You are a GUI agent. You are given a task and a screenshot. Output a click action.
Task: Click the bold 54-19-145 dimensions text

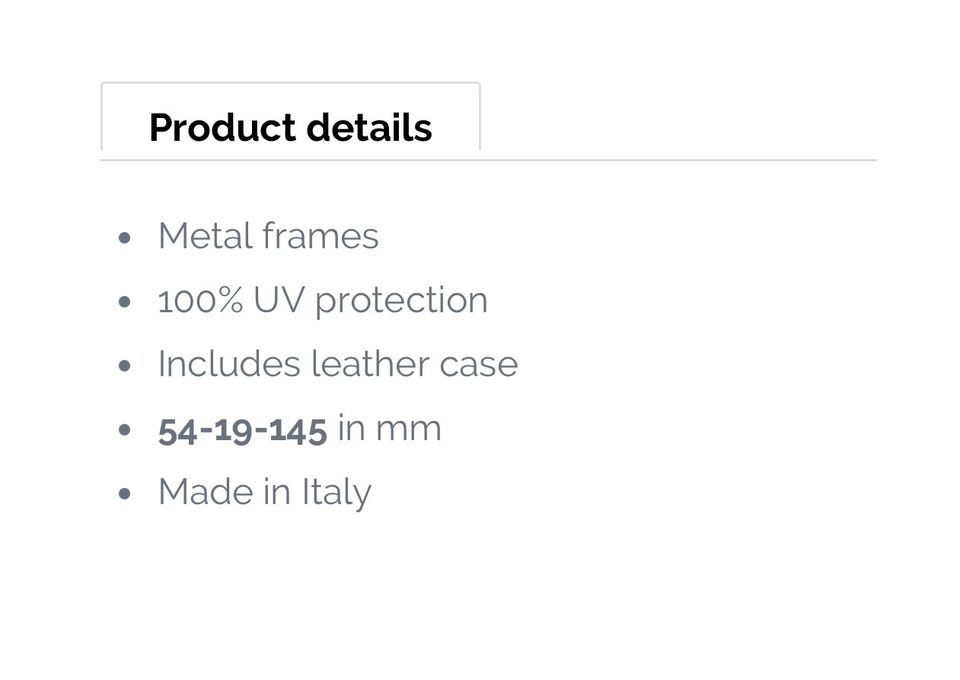[242, 429]
